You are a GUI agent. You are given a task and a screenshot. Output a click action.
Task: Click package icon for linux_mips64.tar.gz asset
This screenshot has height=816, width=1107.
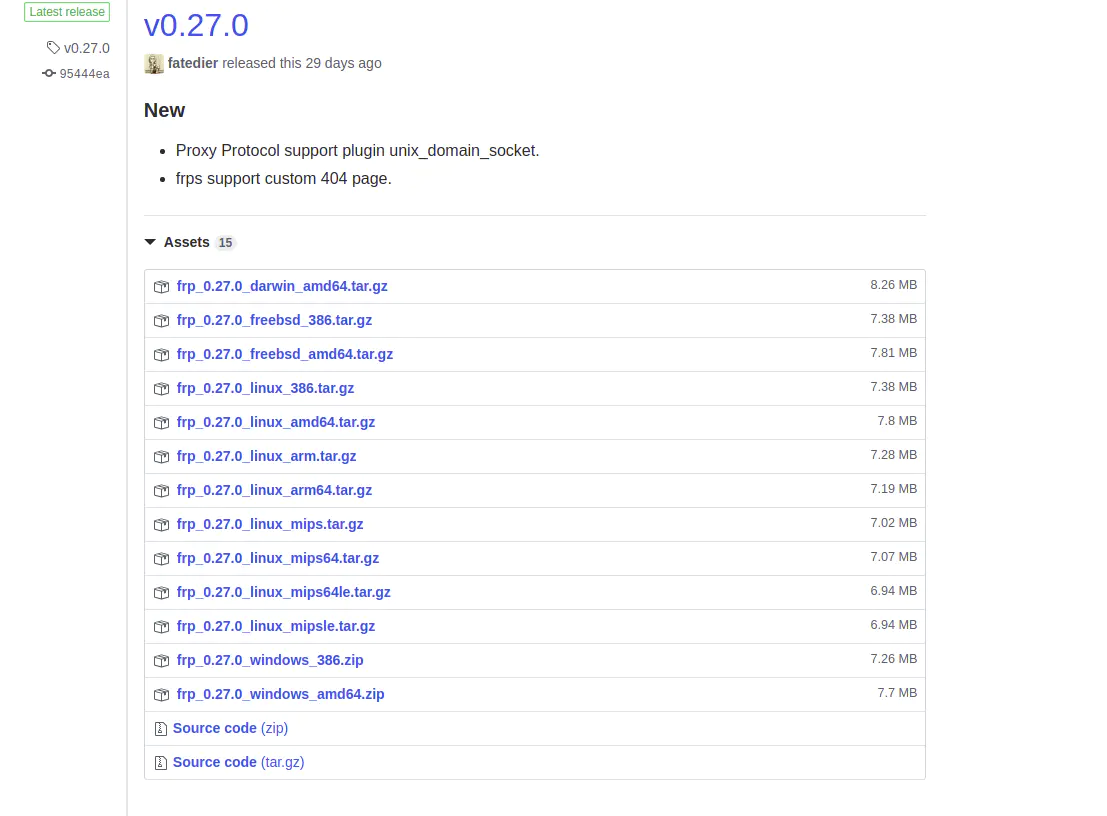tap(162, 558)
